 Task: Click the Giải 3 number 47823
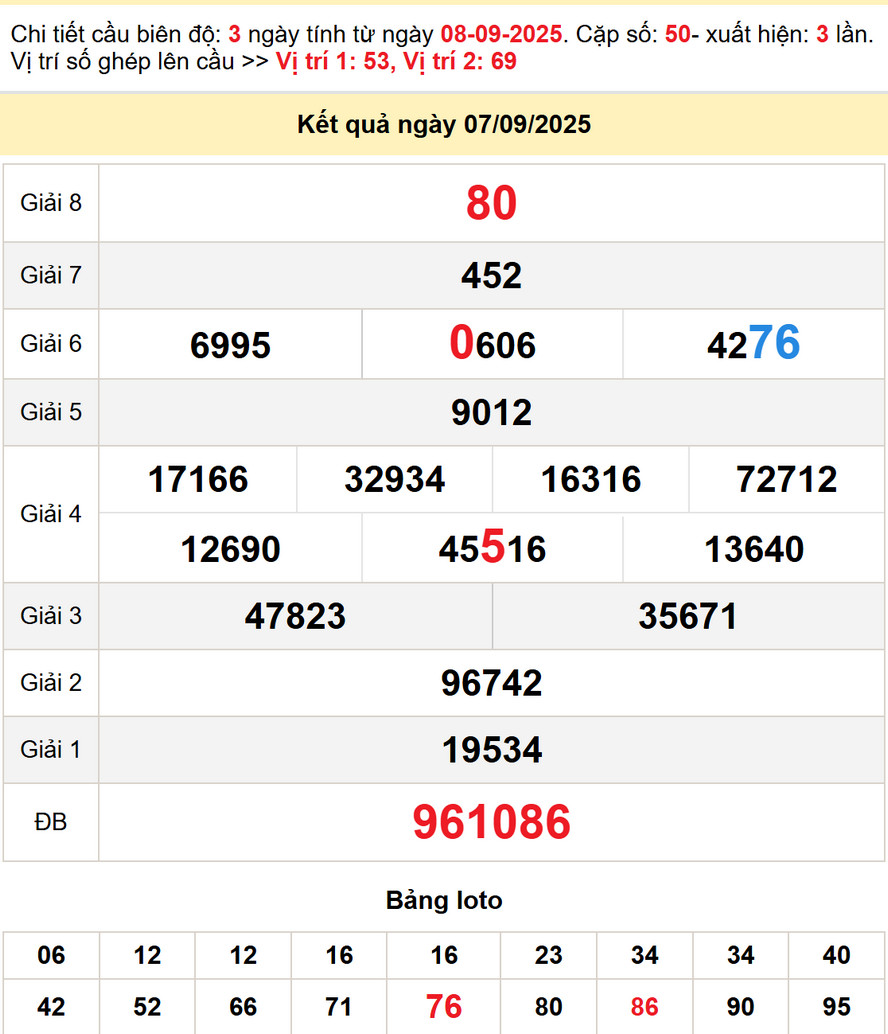tap(295, 616)
